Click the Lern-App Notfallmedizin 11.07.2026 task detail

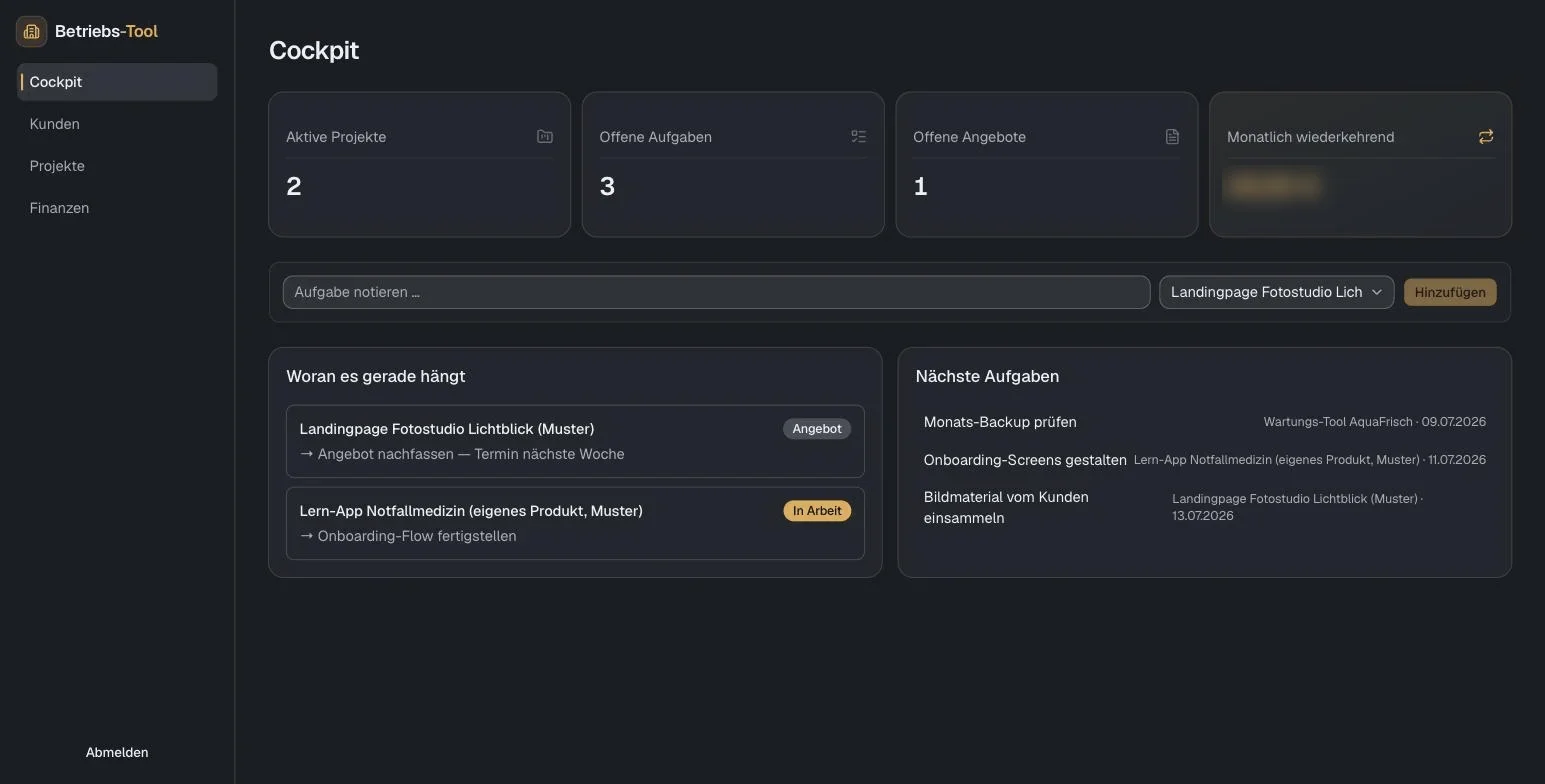pos(1309,460)
